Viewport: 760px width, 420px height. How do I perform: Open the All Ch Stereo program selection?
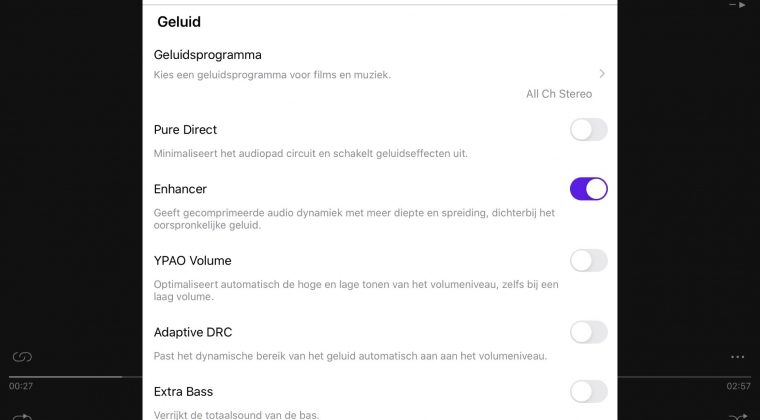(559, 94)
